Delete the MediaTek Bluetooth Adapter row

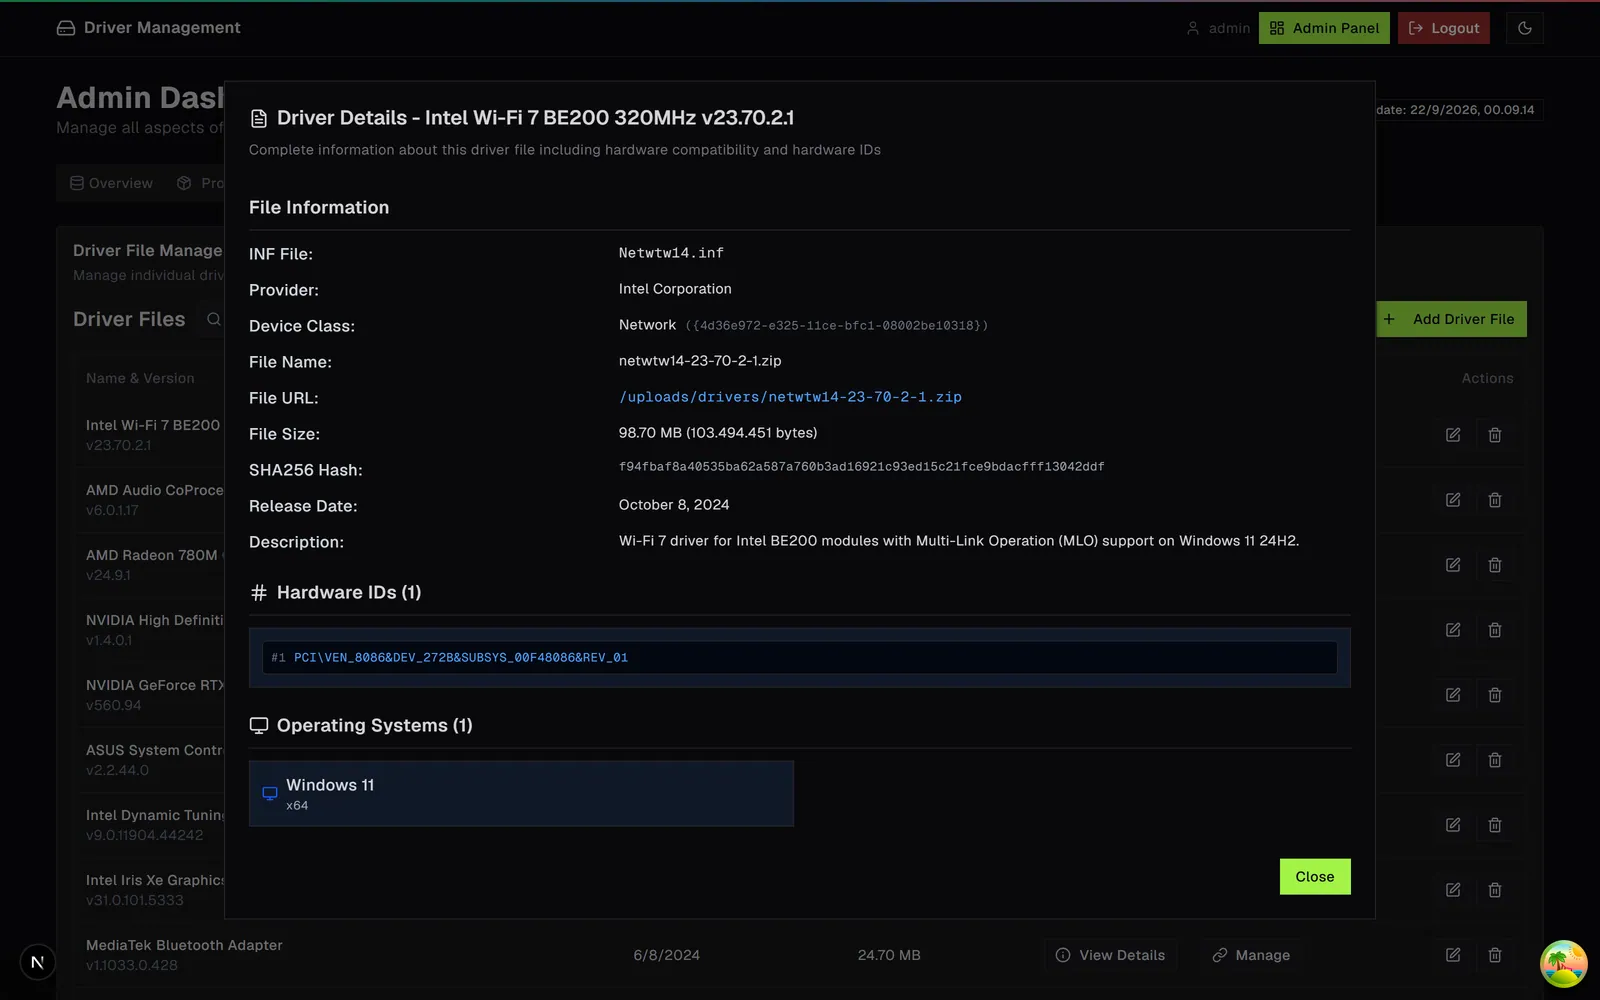click(1495, 955)
